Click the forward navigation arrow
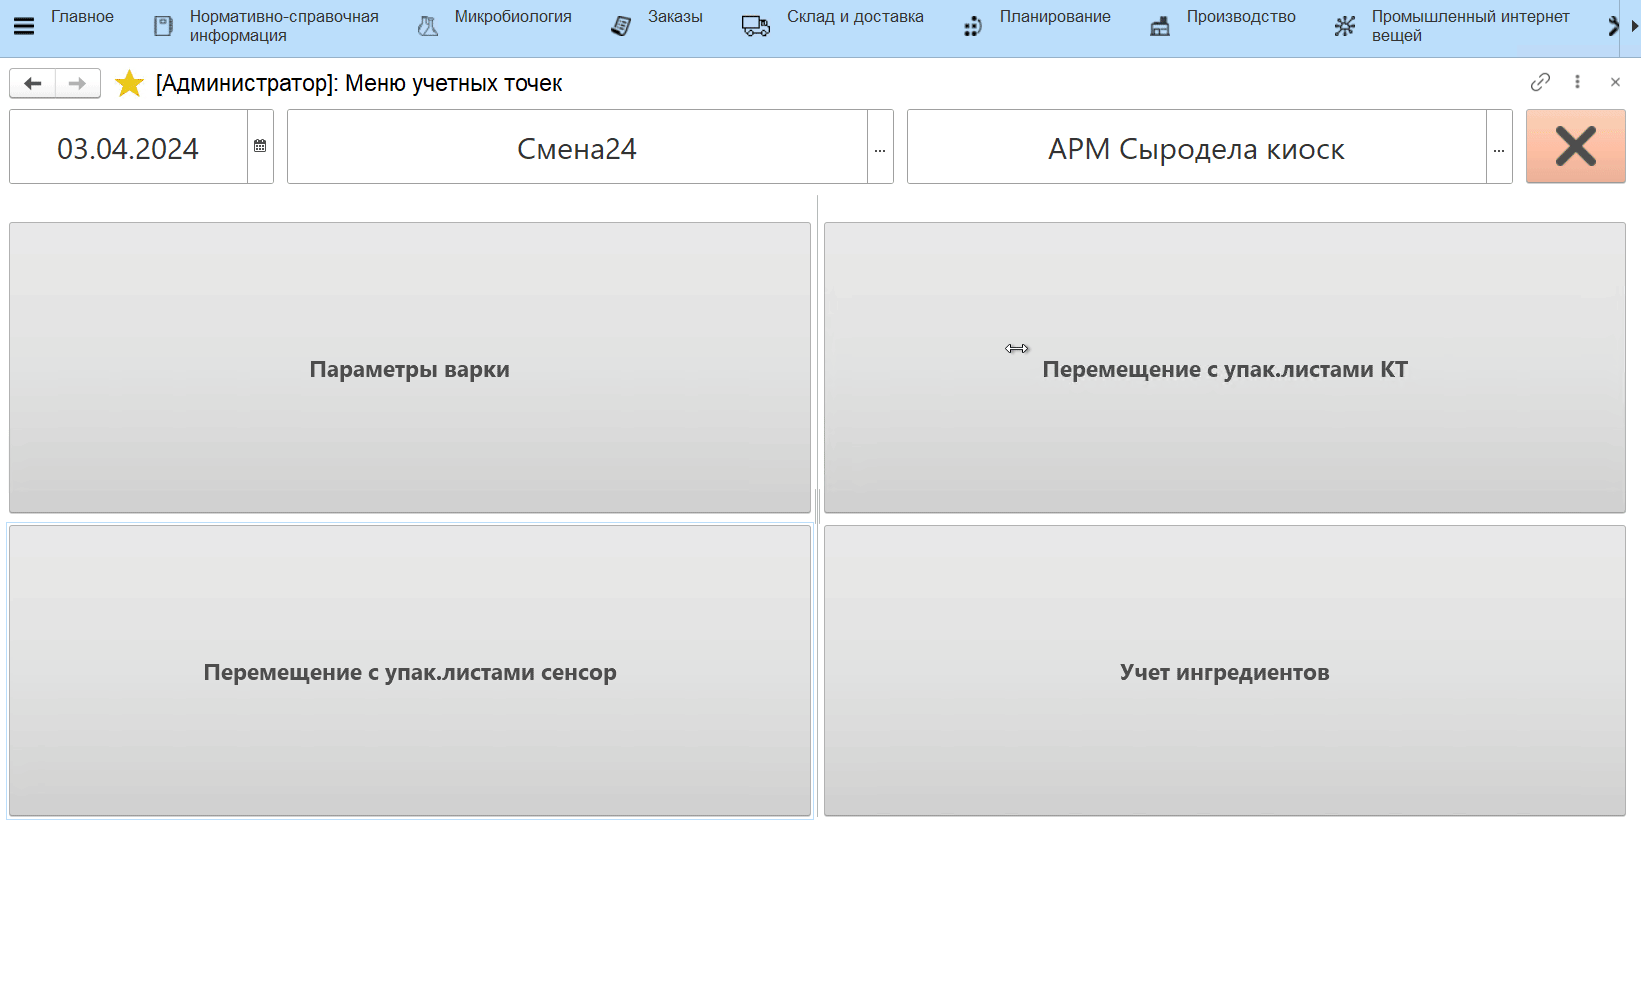Screen dimensions: 1641x996 pyautogui.click(x=77, y=83)
